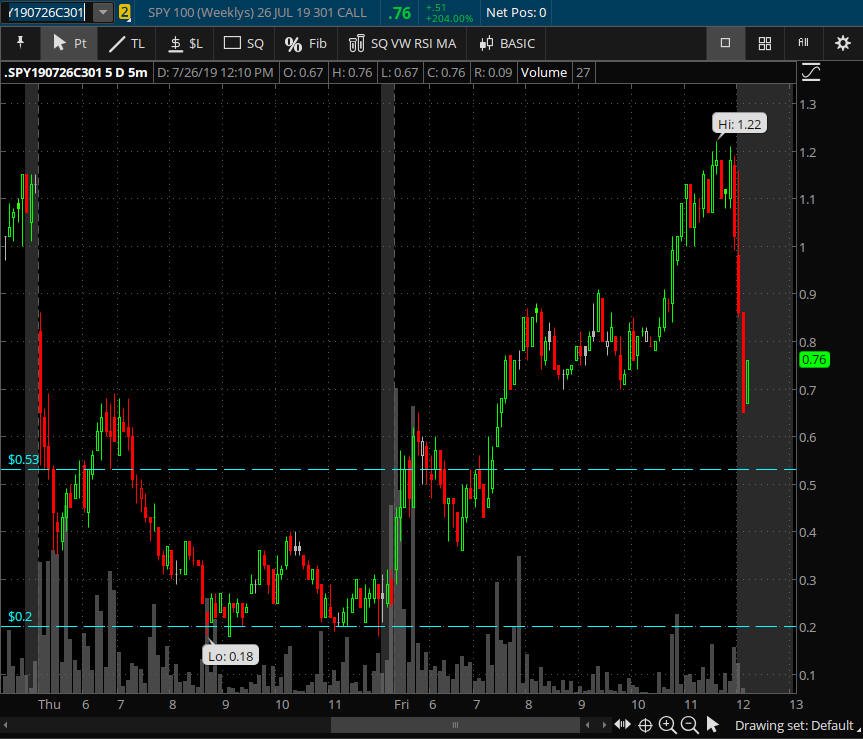Open the BASIC chart style menu
The height and width of the screenshot is (739, 863).
pyautogui.click(x=506, y=43)
